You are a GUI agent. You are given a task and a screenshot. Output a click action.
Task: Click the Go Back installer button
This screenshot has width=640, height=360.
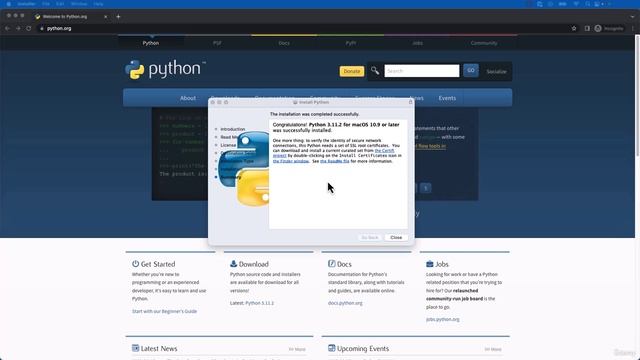(370, 238)
